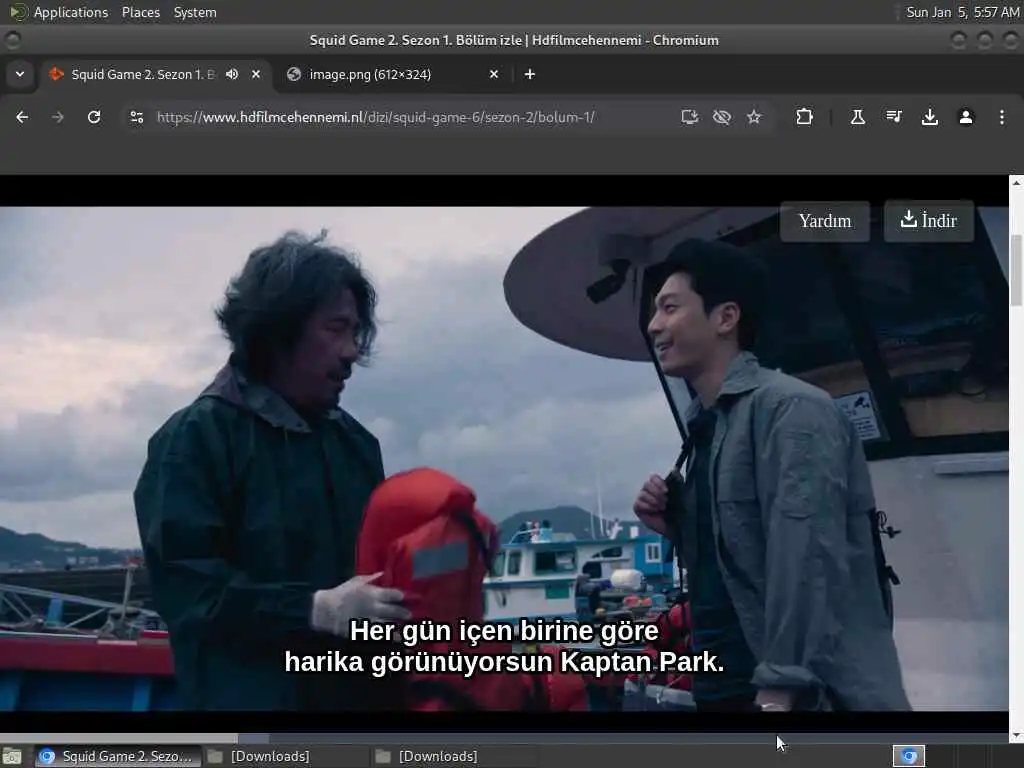Open the Extensions puzzle icon
Viewport: 1024px width, 768px height.
[805, 117]
